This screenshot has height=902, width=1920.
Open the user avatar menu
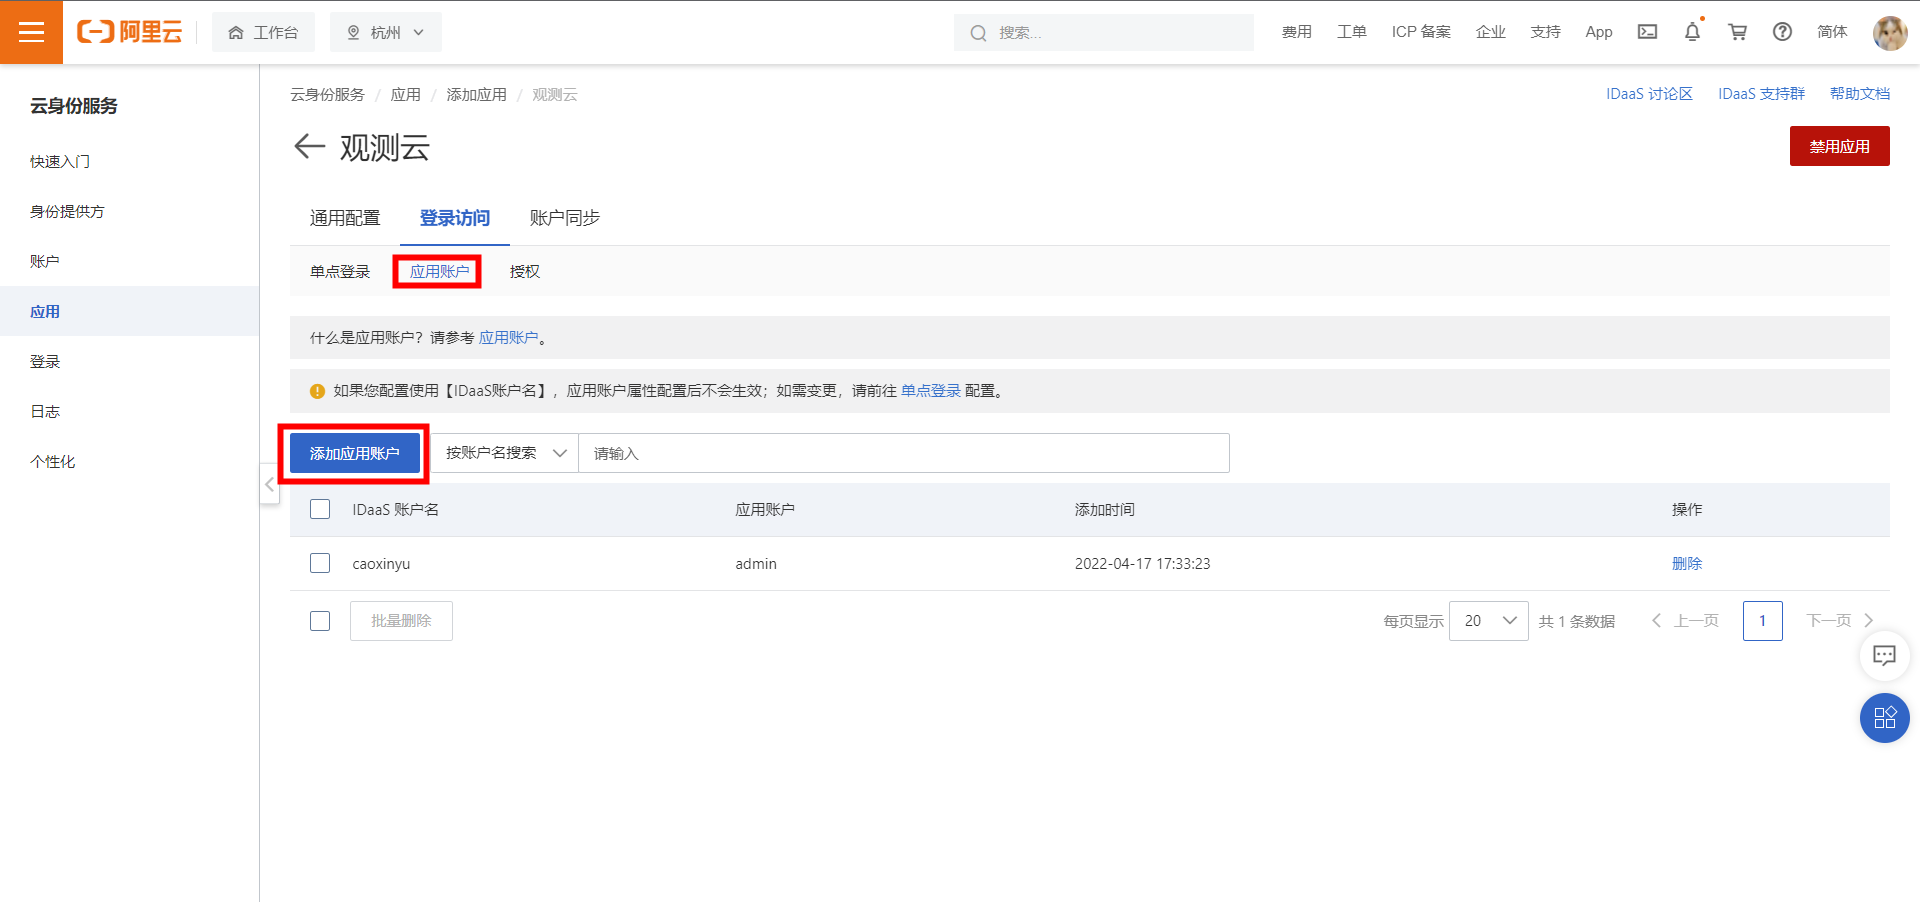click(x=1889, y=32)
